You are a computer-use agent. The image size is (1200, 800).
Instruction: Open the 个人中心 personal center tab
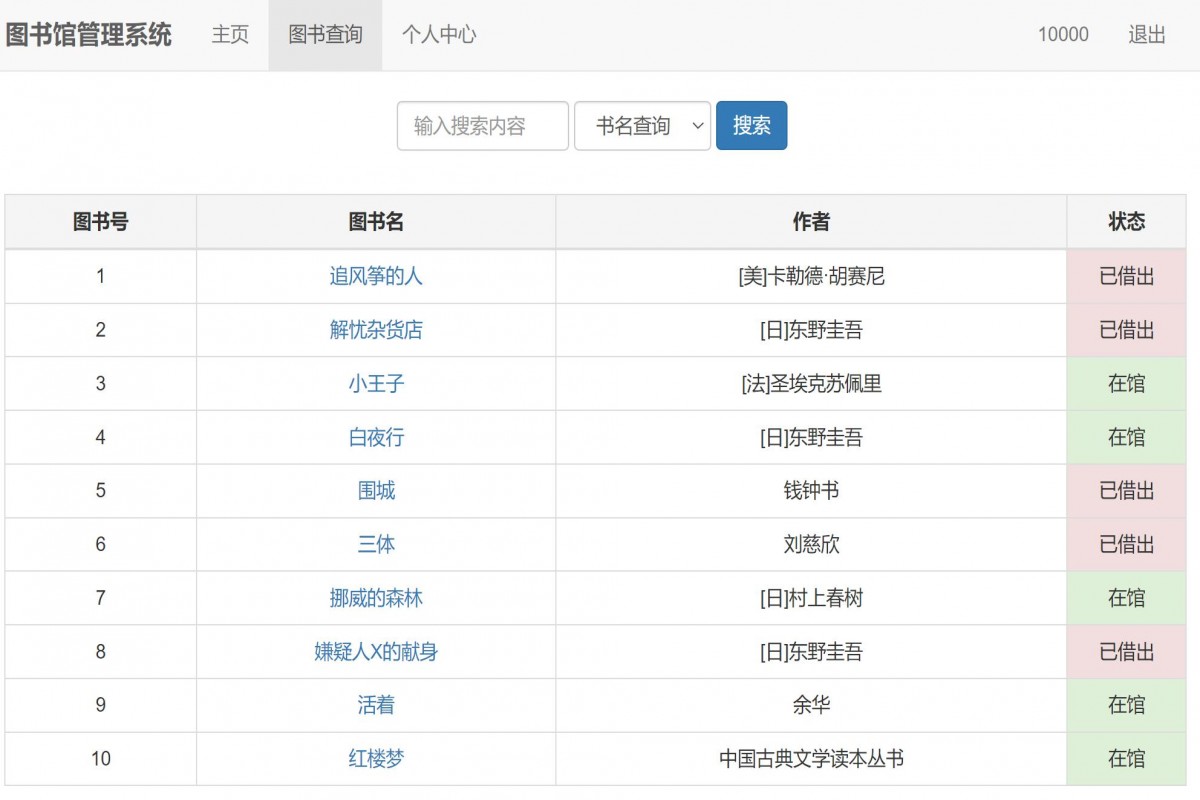(x=438, y=35)
